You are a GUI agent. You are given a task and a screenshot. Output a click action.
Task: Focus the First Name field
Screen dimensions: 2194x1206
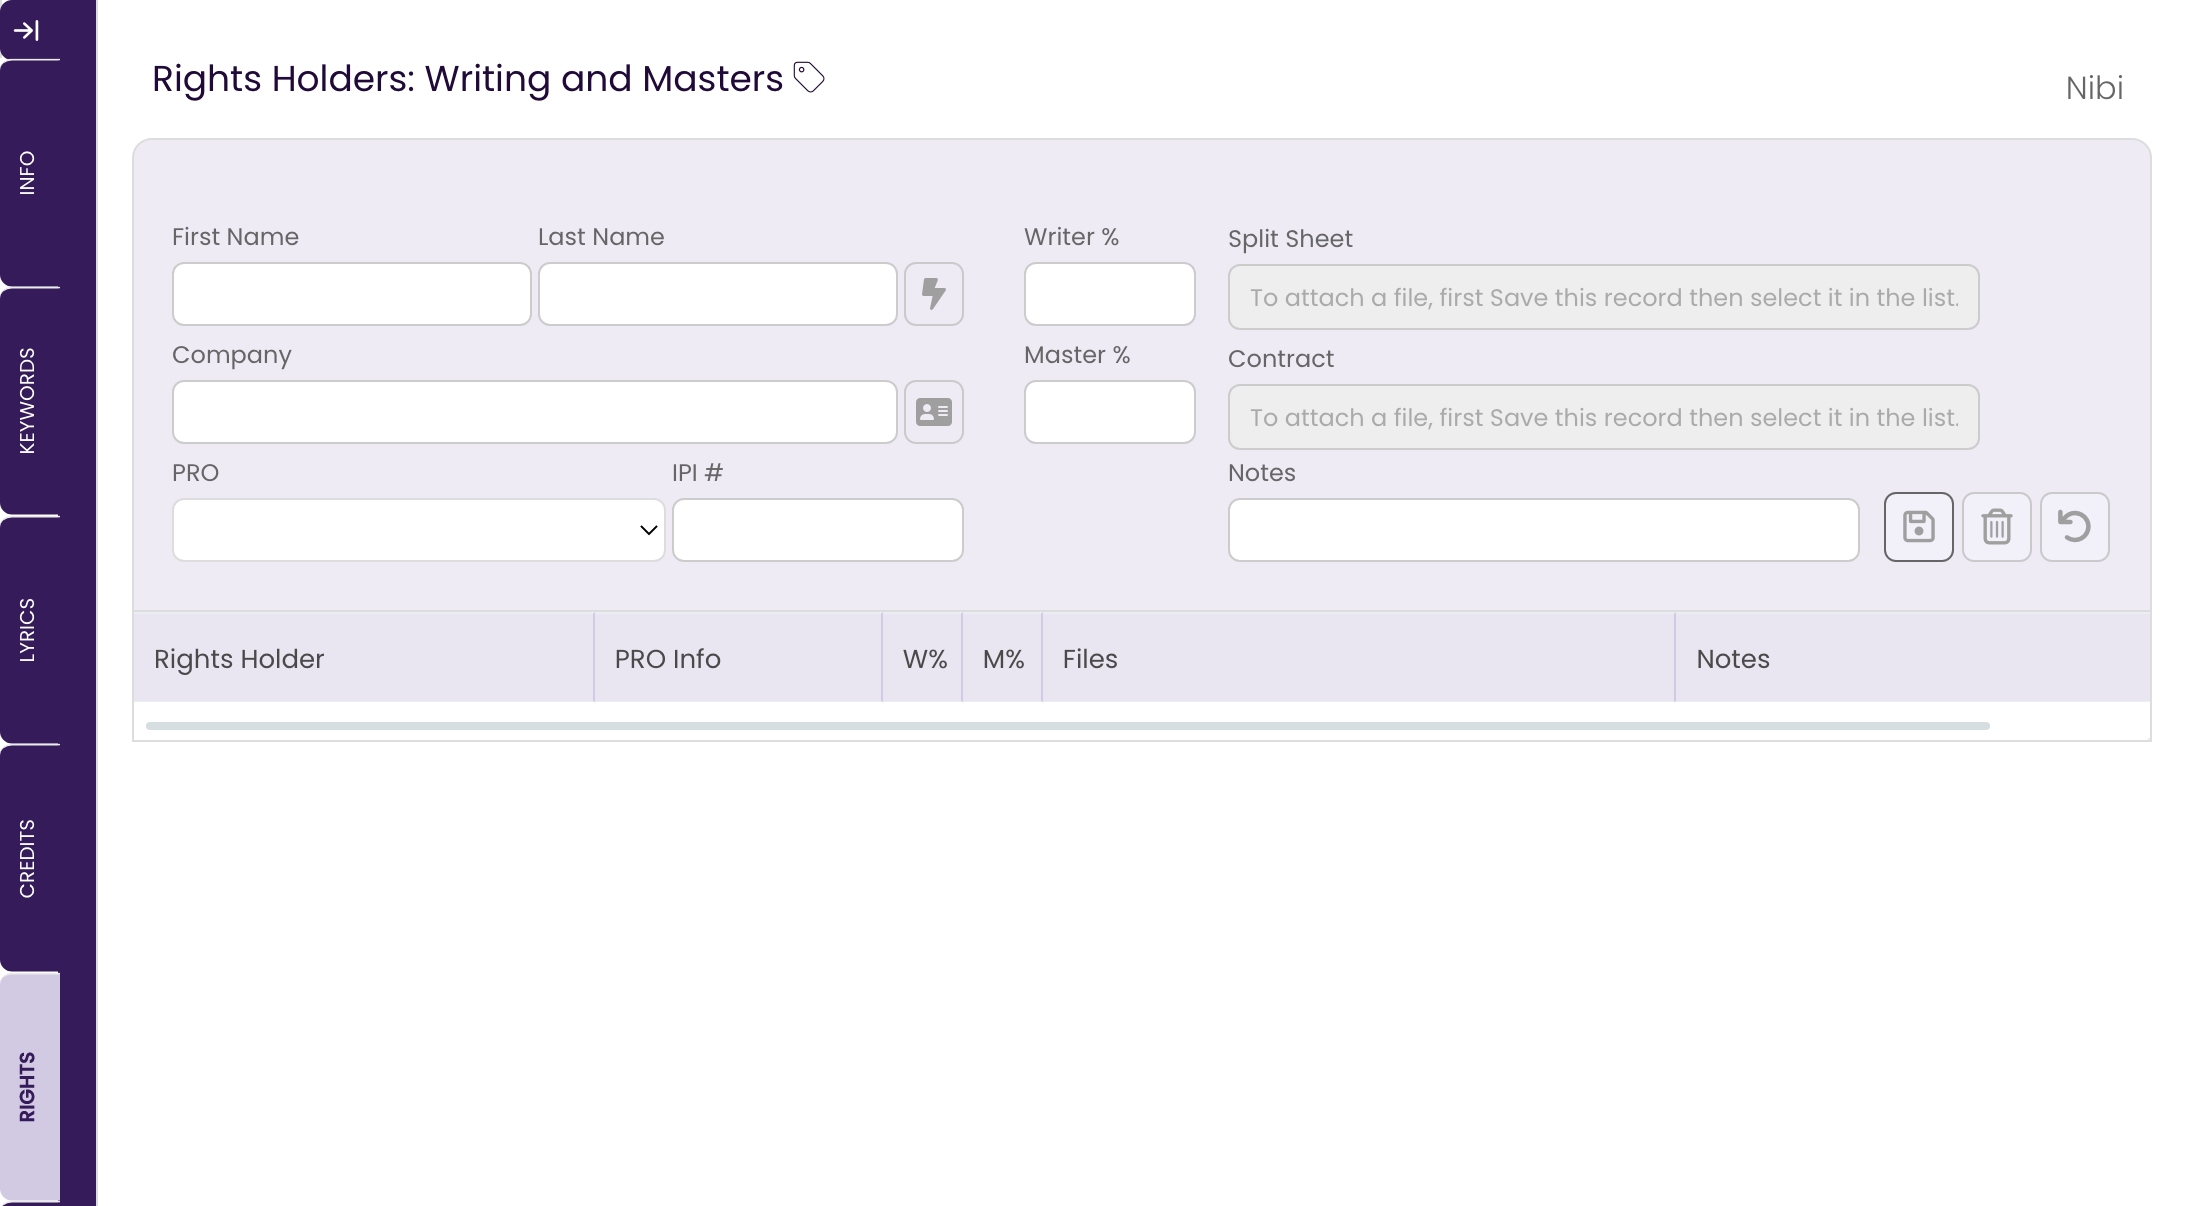tap(352, 294)
